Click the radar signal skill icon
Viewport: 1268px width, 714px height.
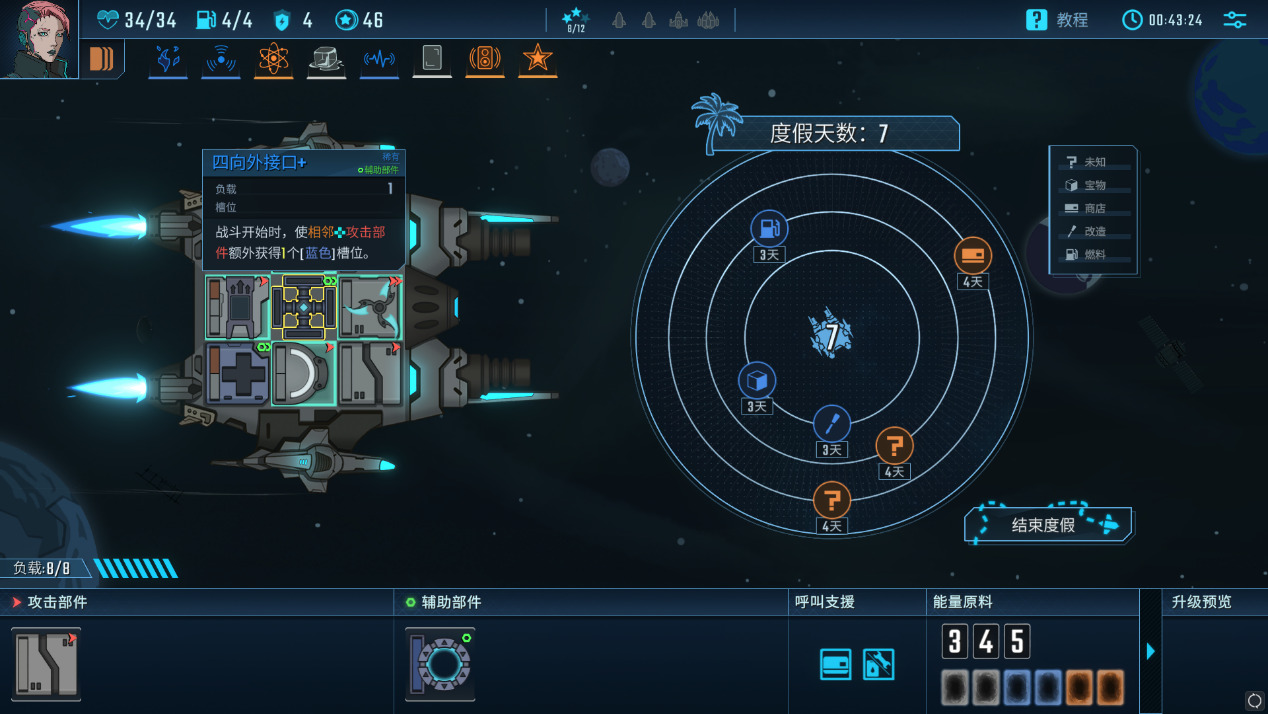[221, 60]
